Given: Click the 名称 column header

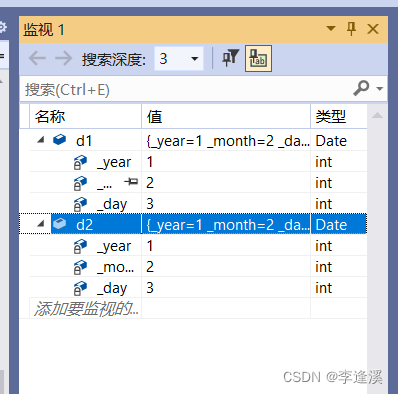Looking at the screenshot, I should pos(86,116).
